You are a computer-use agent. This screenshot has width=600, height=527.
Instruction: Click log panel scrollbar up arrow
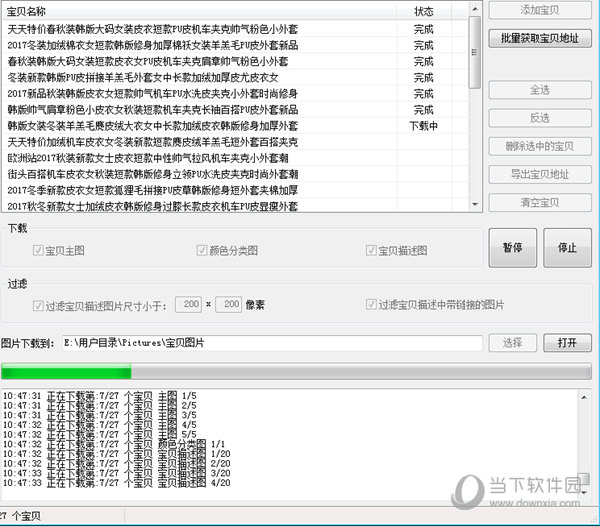click(584, 397)
